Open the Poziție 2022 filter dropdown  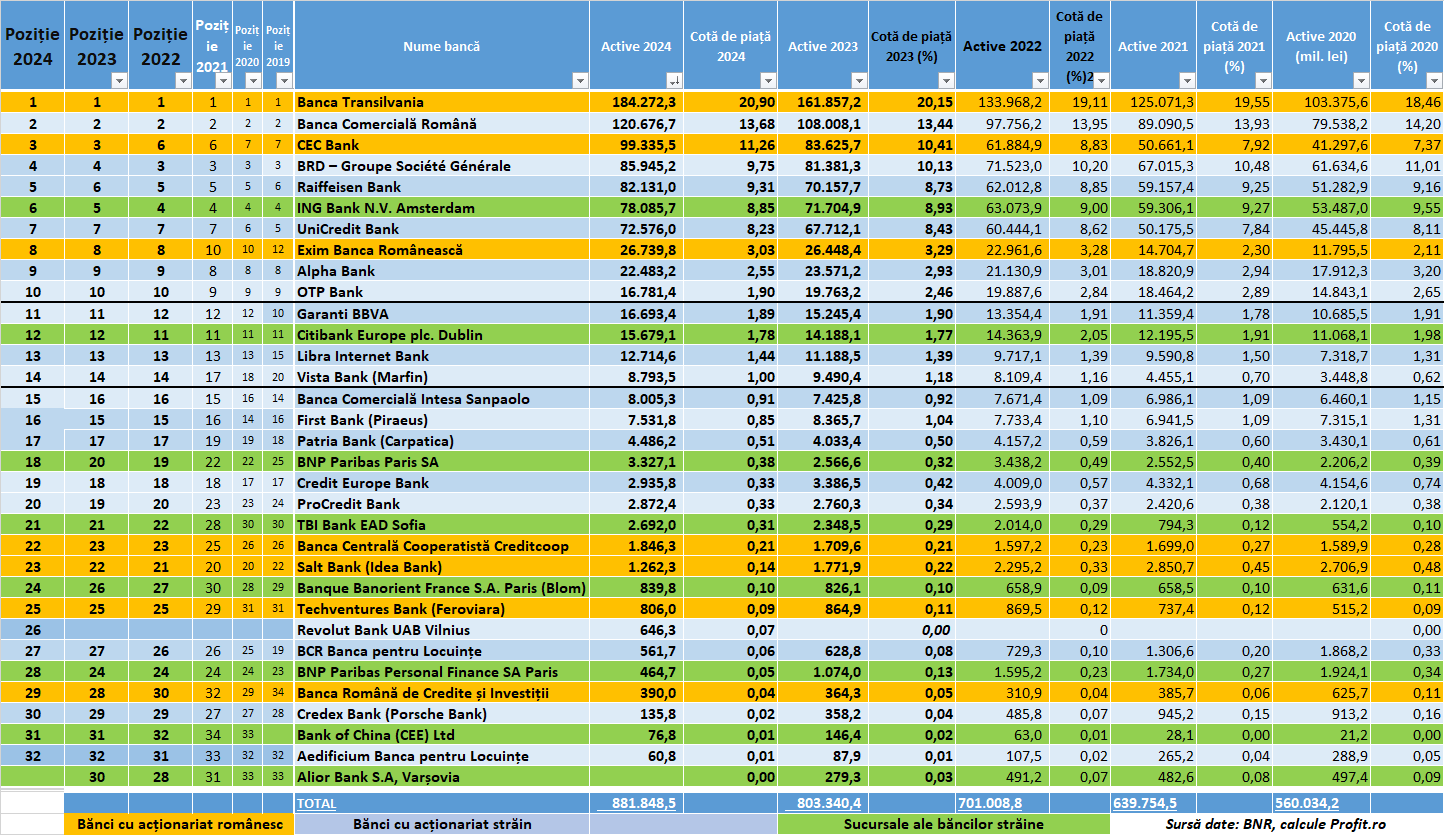[183, 80]
